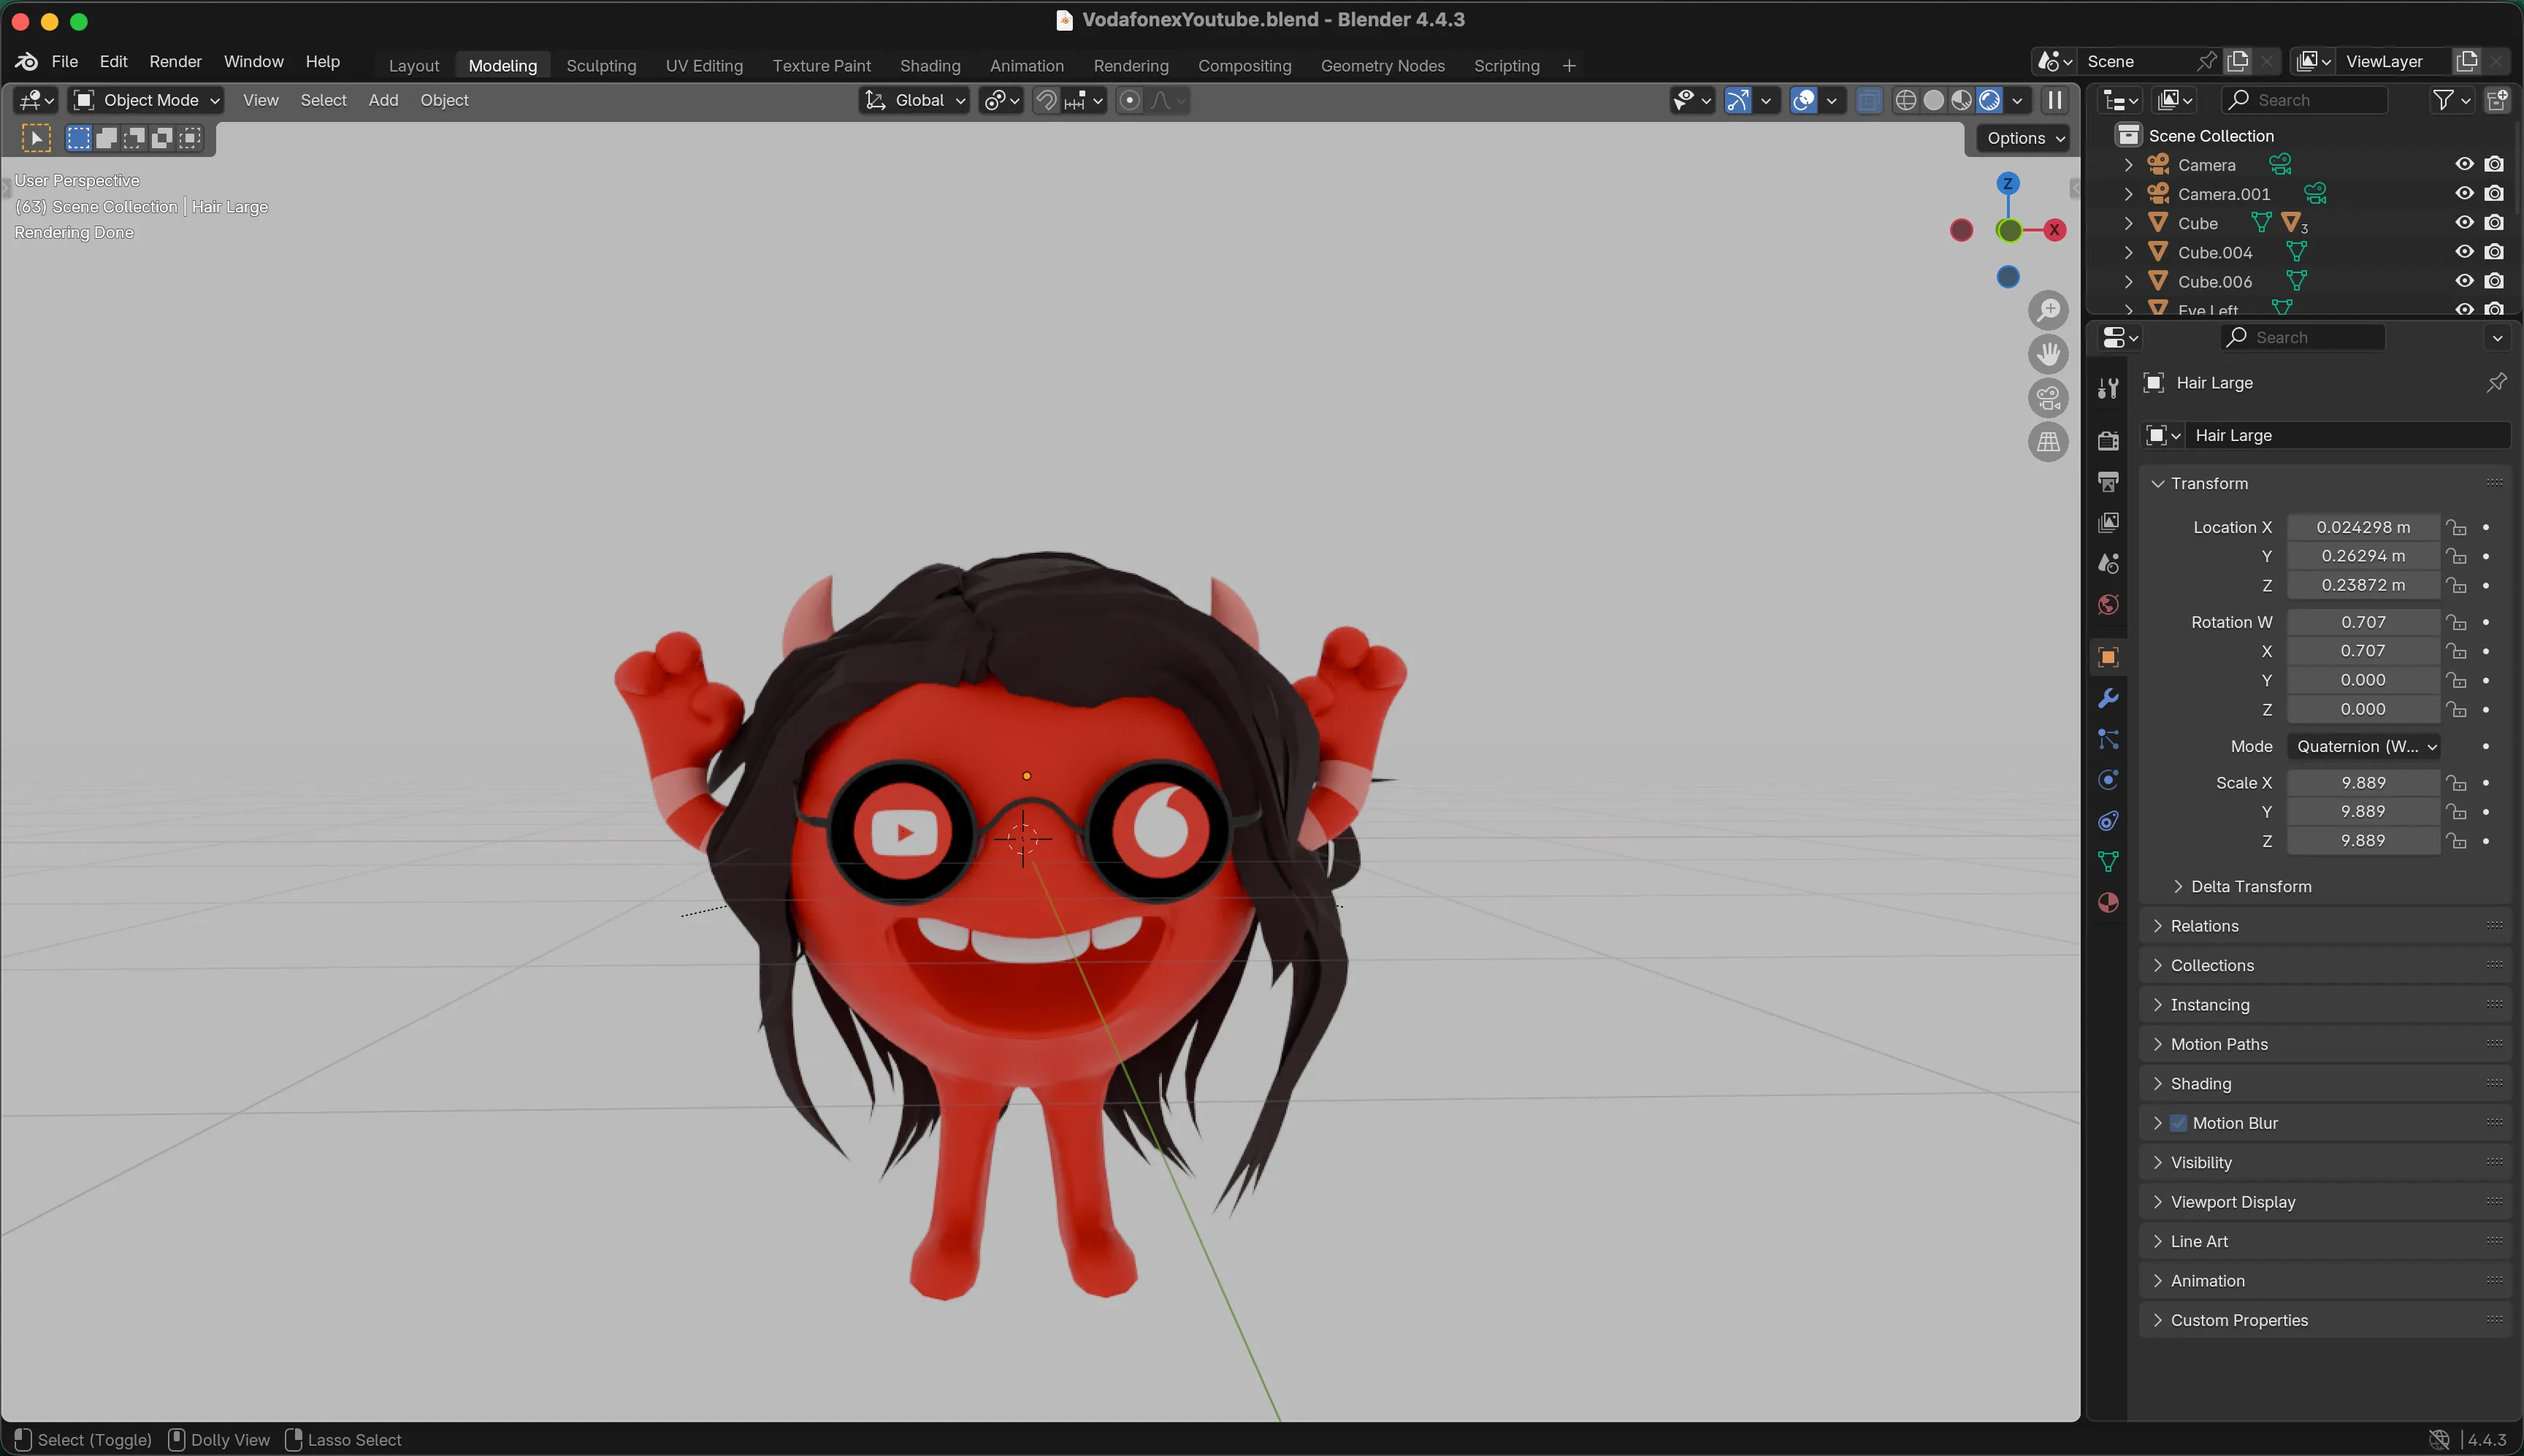The width and height of the screenshot is (2524, 1456).
Task: Hide Cube.004 in viewport via eye icon
Action: 2464,252
